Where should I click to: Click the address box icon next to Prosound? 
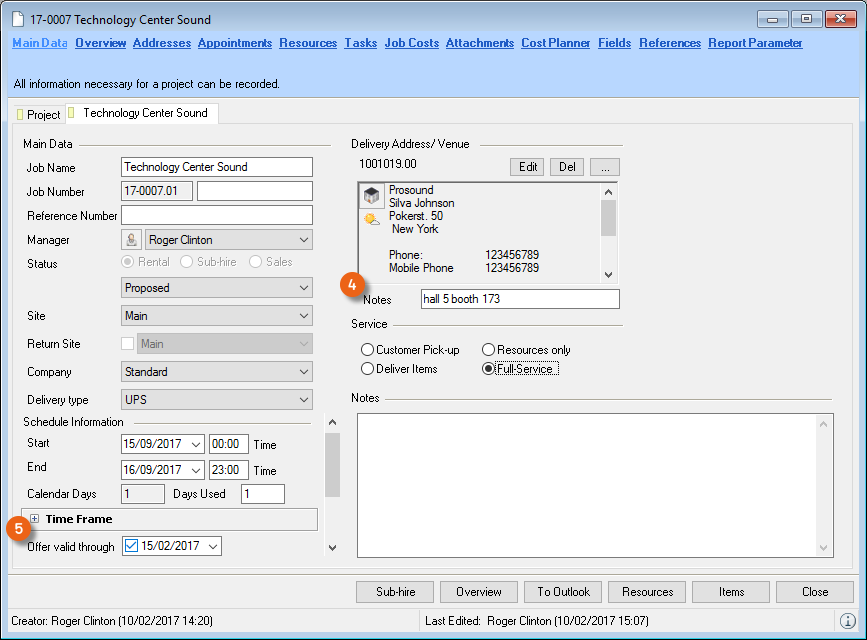[371, 196]
